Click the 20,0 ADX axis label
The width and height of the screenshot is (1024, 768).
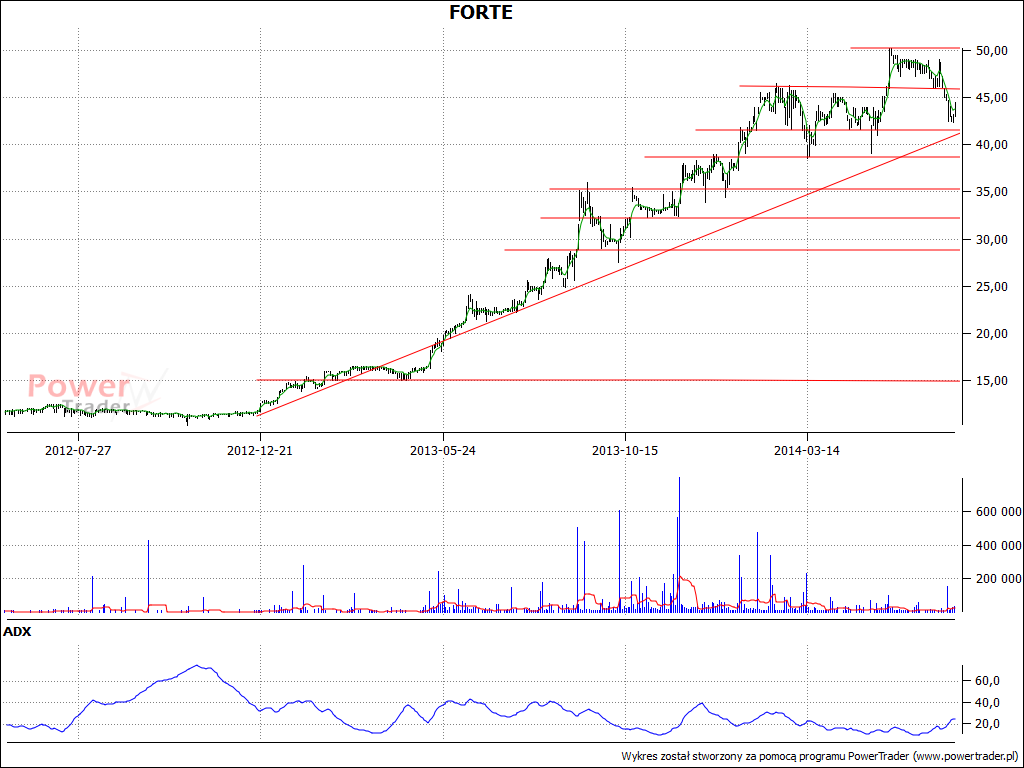click(987, 724)
